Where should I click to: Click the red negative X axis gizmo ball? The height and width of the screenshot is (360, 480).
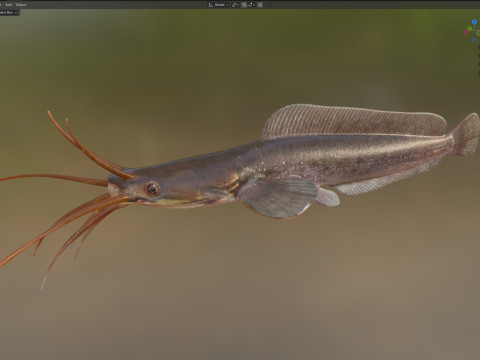466,32
